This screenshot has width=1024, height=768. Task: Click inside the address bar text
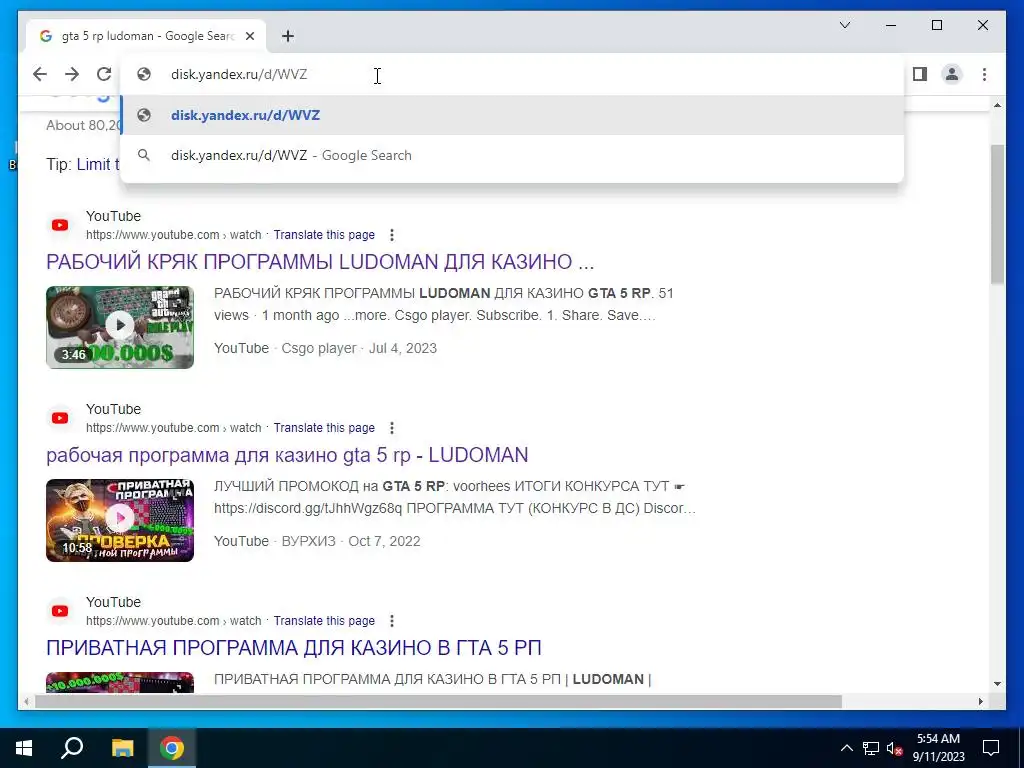[239, 74]
